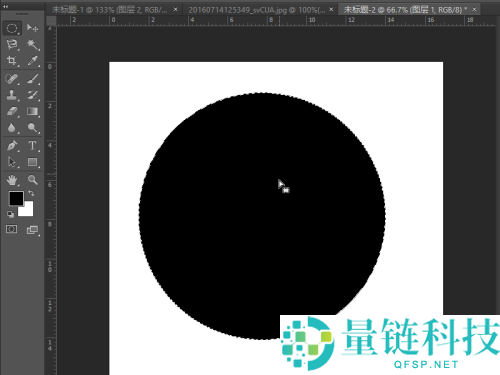This screenshot has height=375, width=500.
Task: Select the Blur tool
Action: pyautogui.click(x=12, y=127)
